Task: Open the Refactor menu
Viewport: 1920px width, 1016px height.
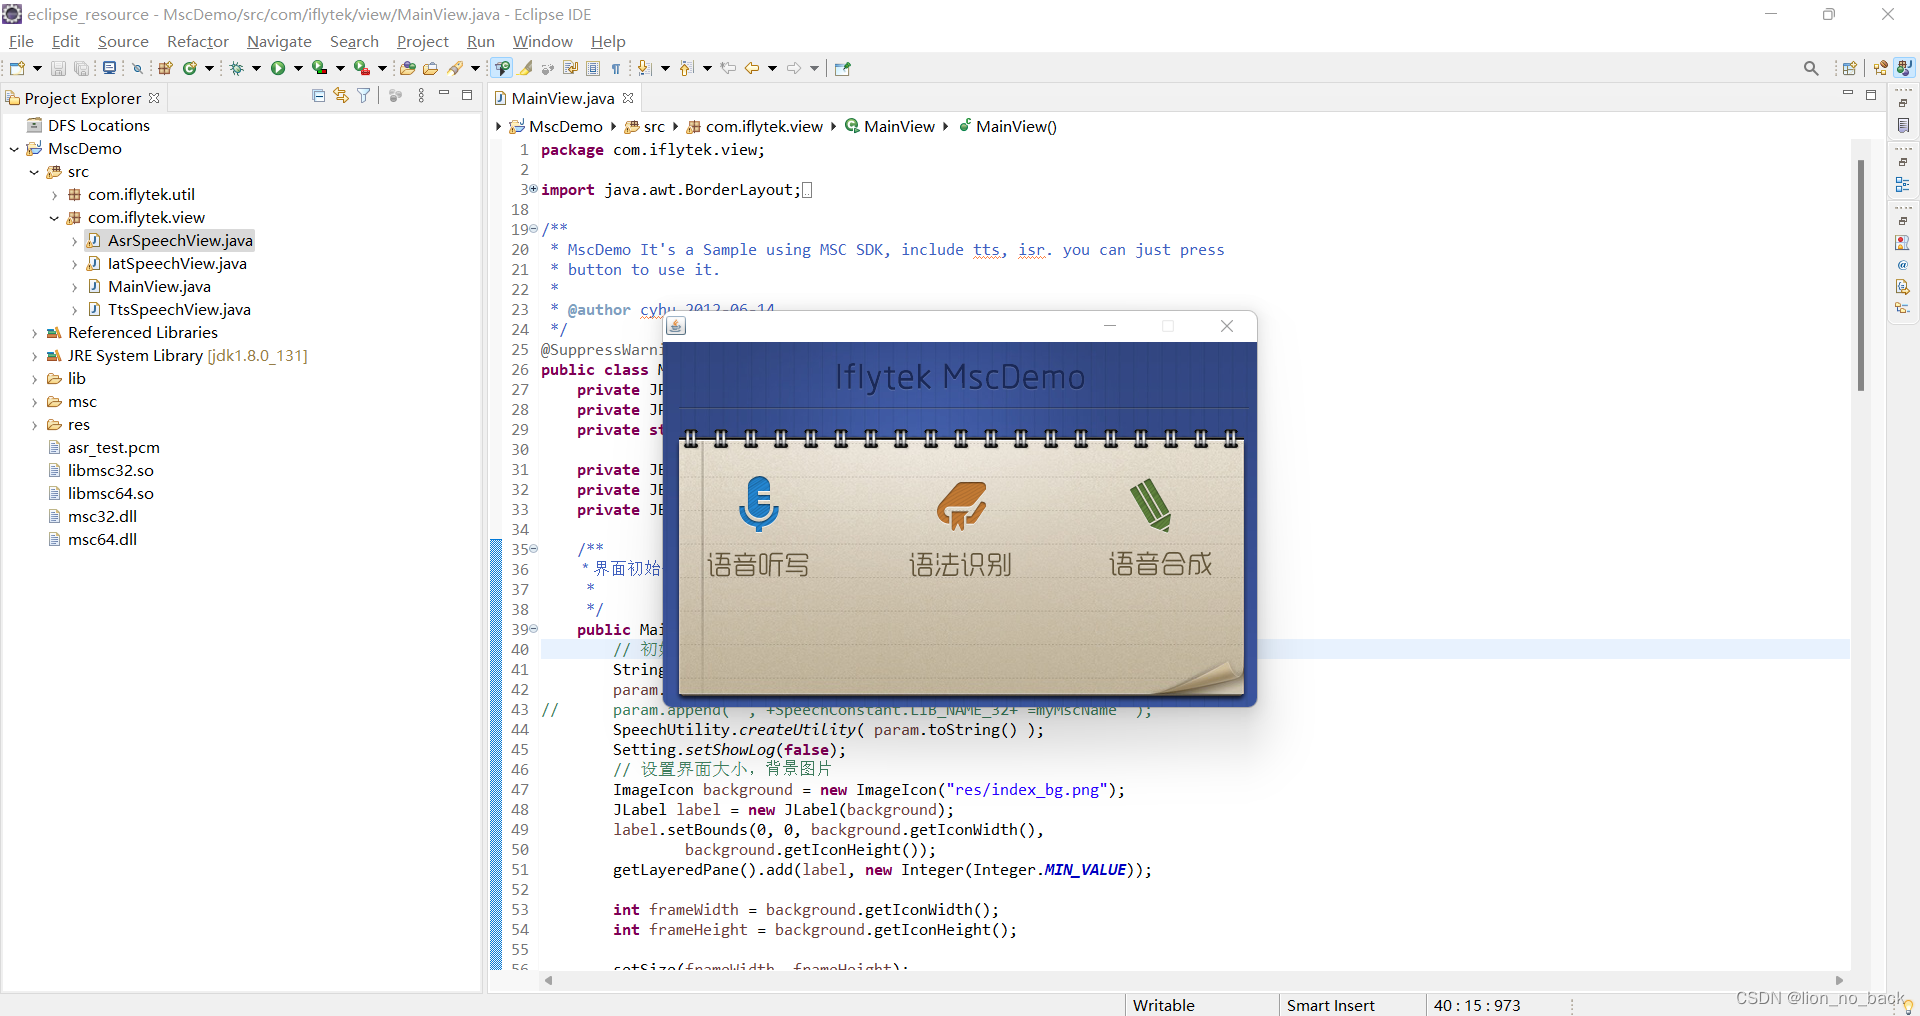Action: 197,41
